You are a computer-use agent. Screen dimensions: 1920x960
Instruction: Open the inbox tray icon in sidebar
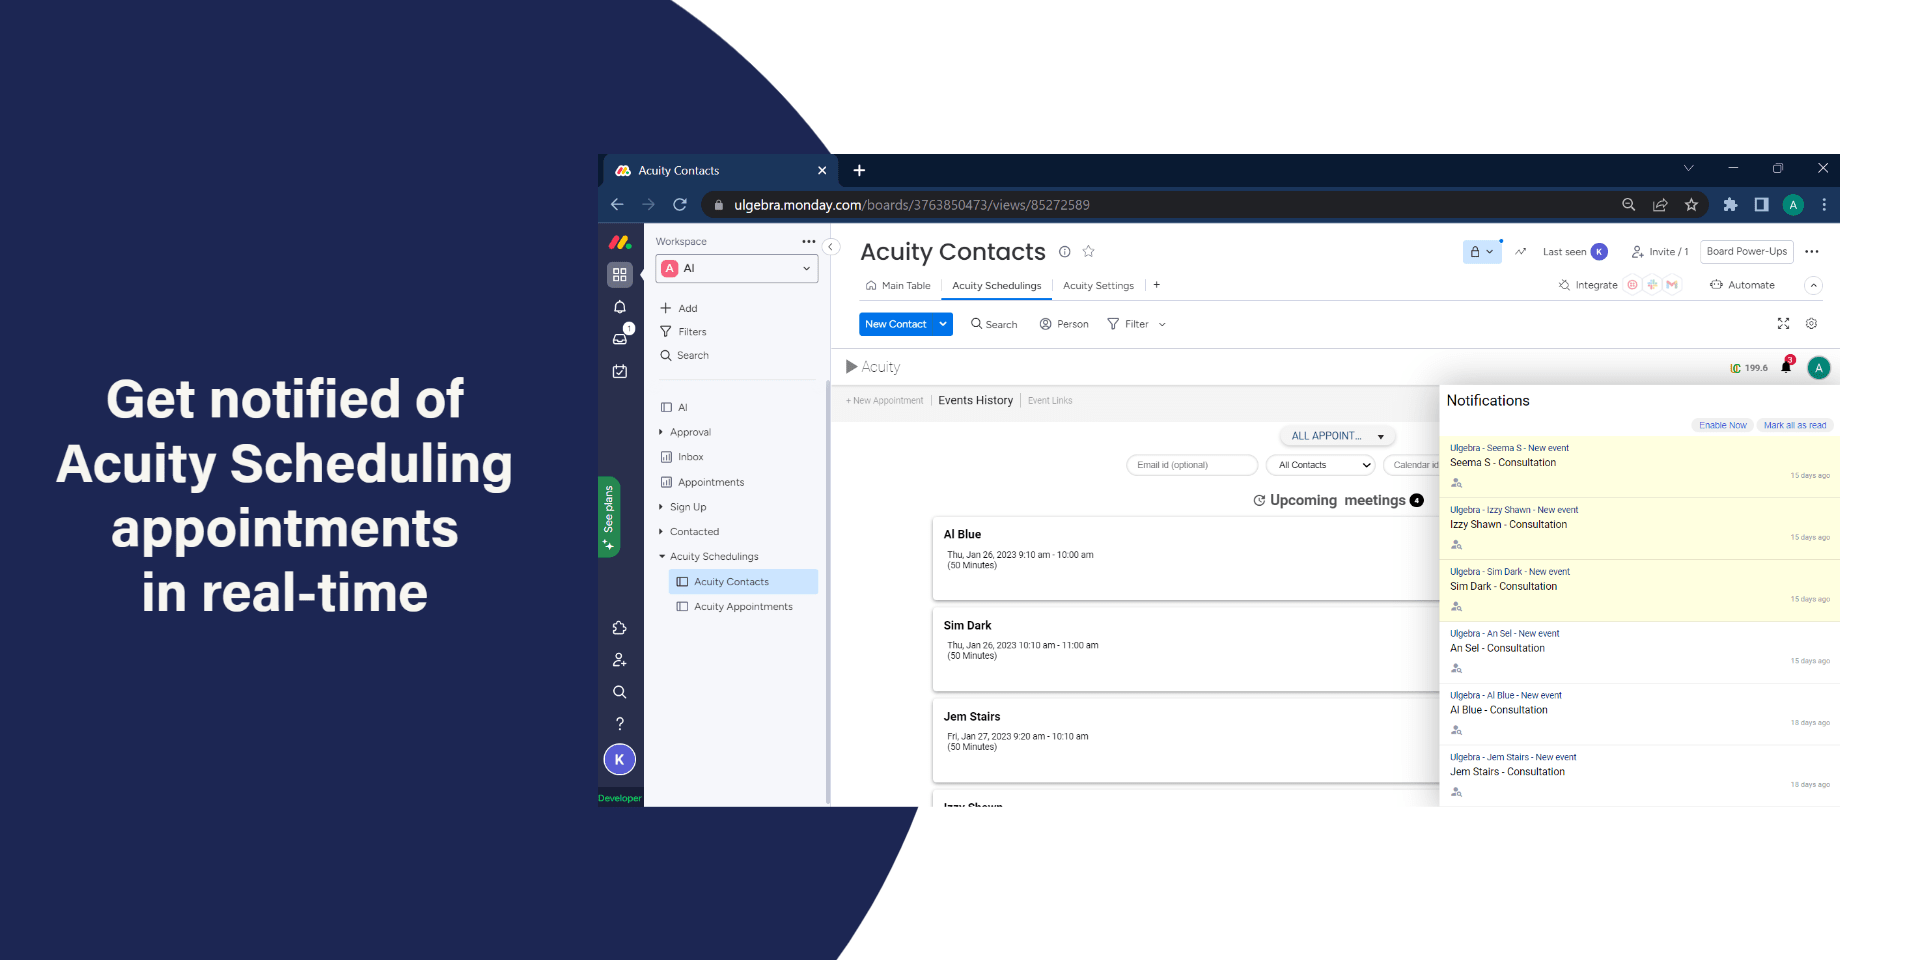click(x=620, y=338)
